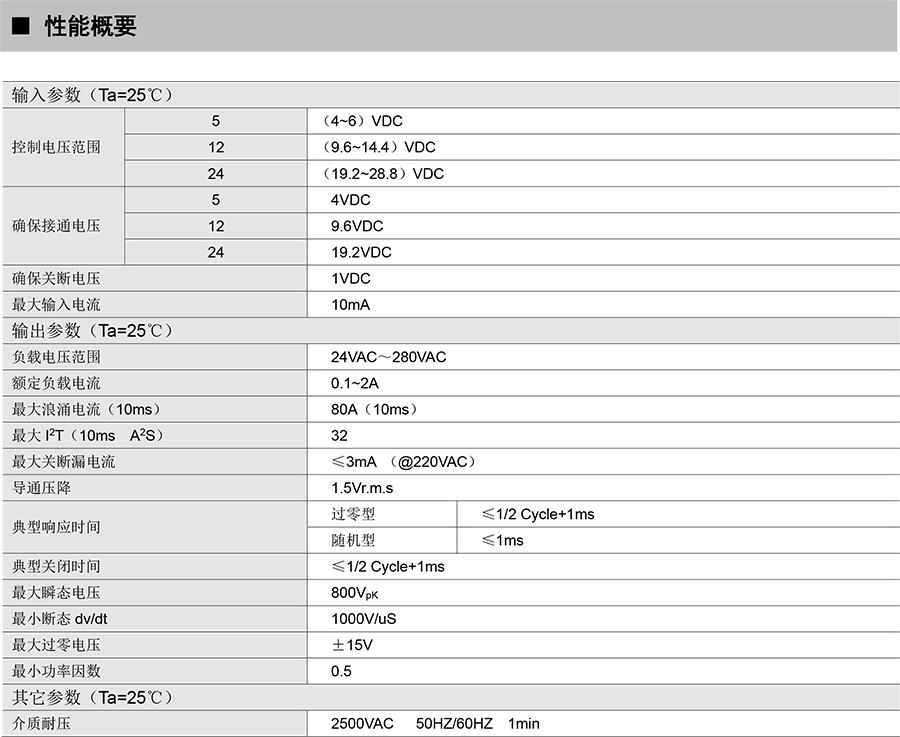Select the 800Vpk transient voltage value
This screenshot has height=737, width=900.
pyautogui.click(x=354, y=593)
